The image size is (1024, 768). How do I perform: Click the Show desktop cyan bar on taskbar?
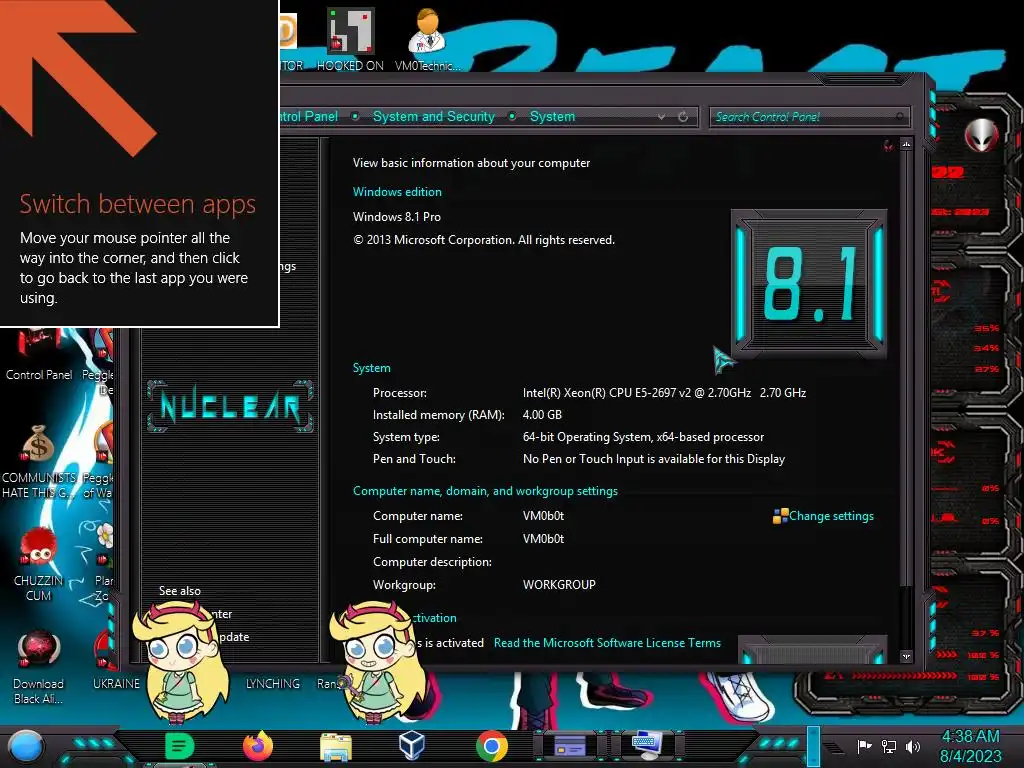point(813,745)
